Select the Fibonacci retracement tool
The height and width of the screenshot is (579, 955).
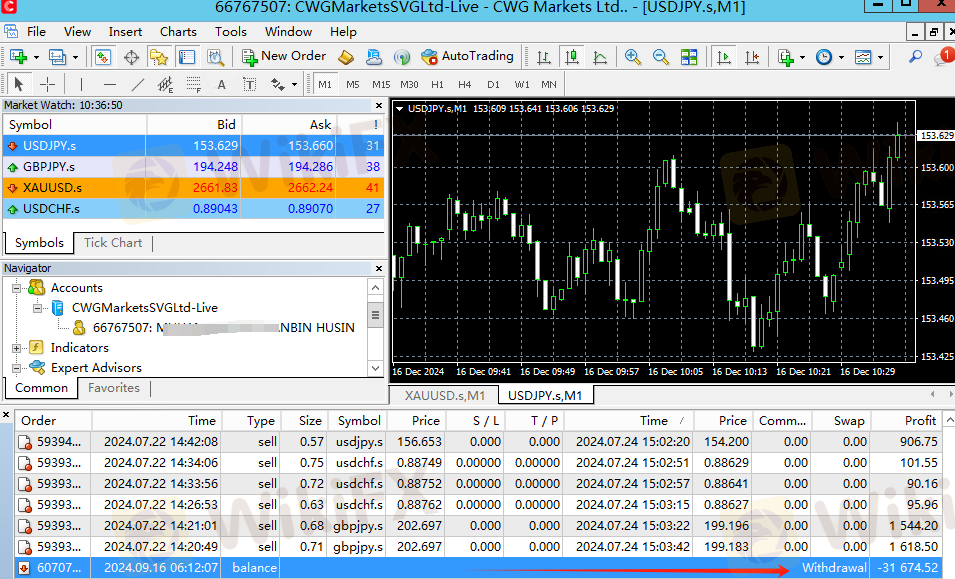(x=194, y=84)
